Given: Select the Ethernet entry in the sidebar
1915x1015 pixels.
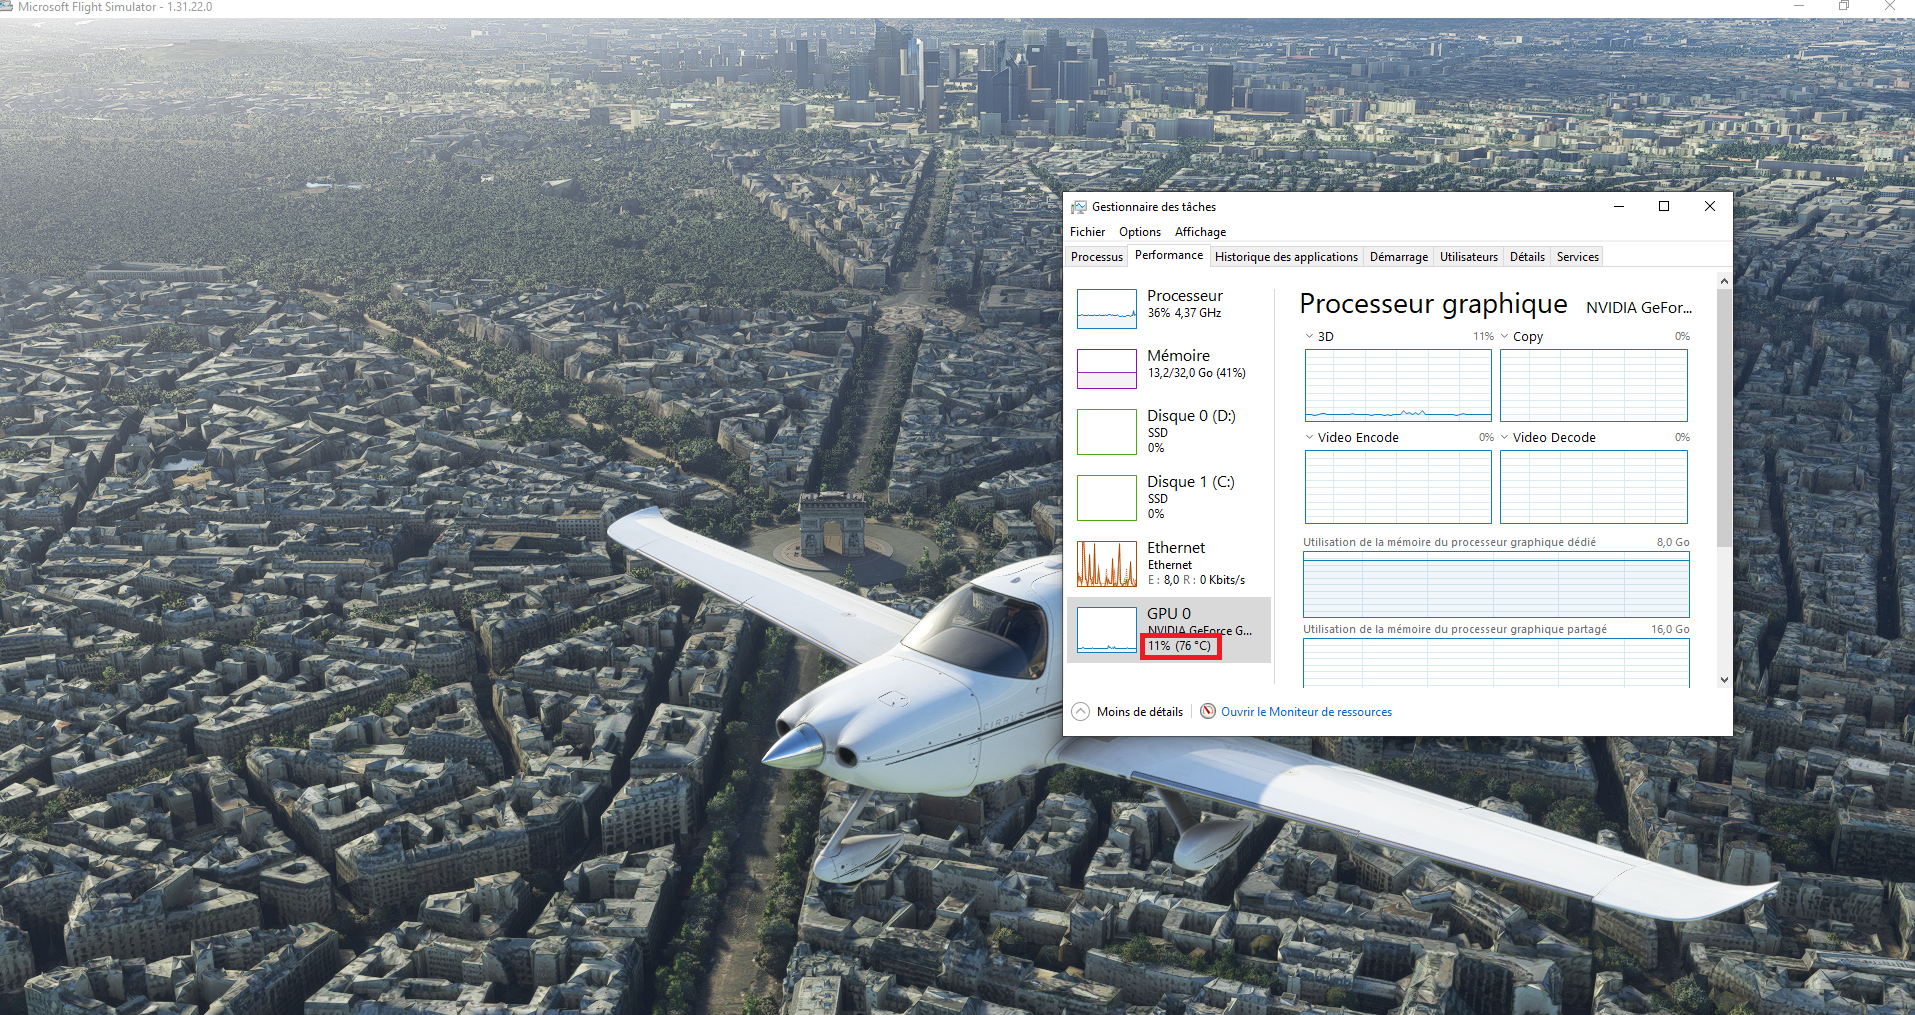Looking at the screenshot, I should 1169,563.
